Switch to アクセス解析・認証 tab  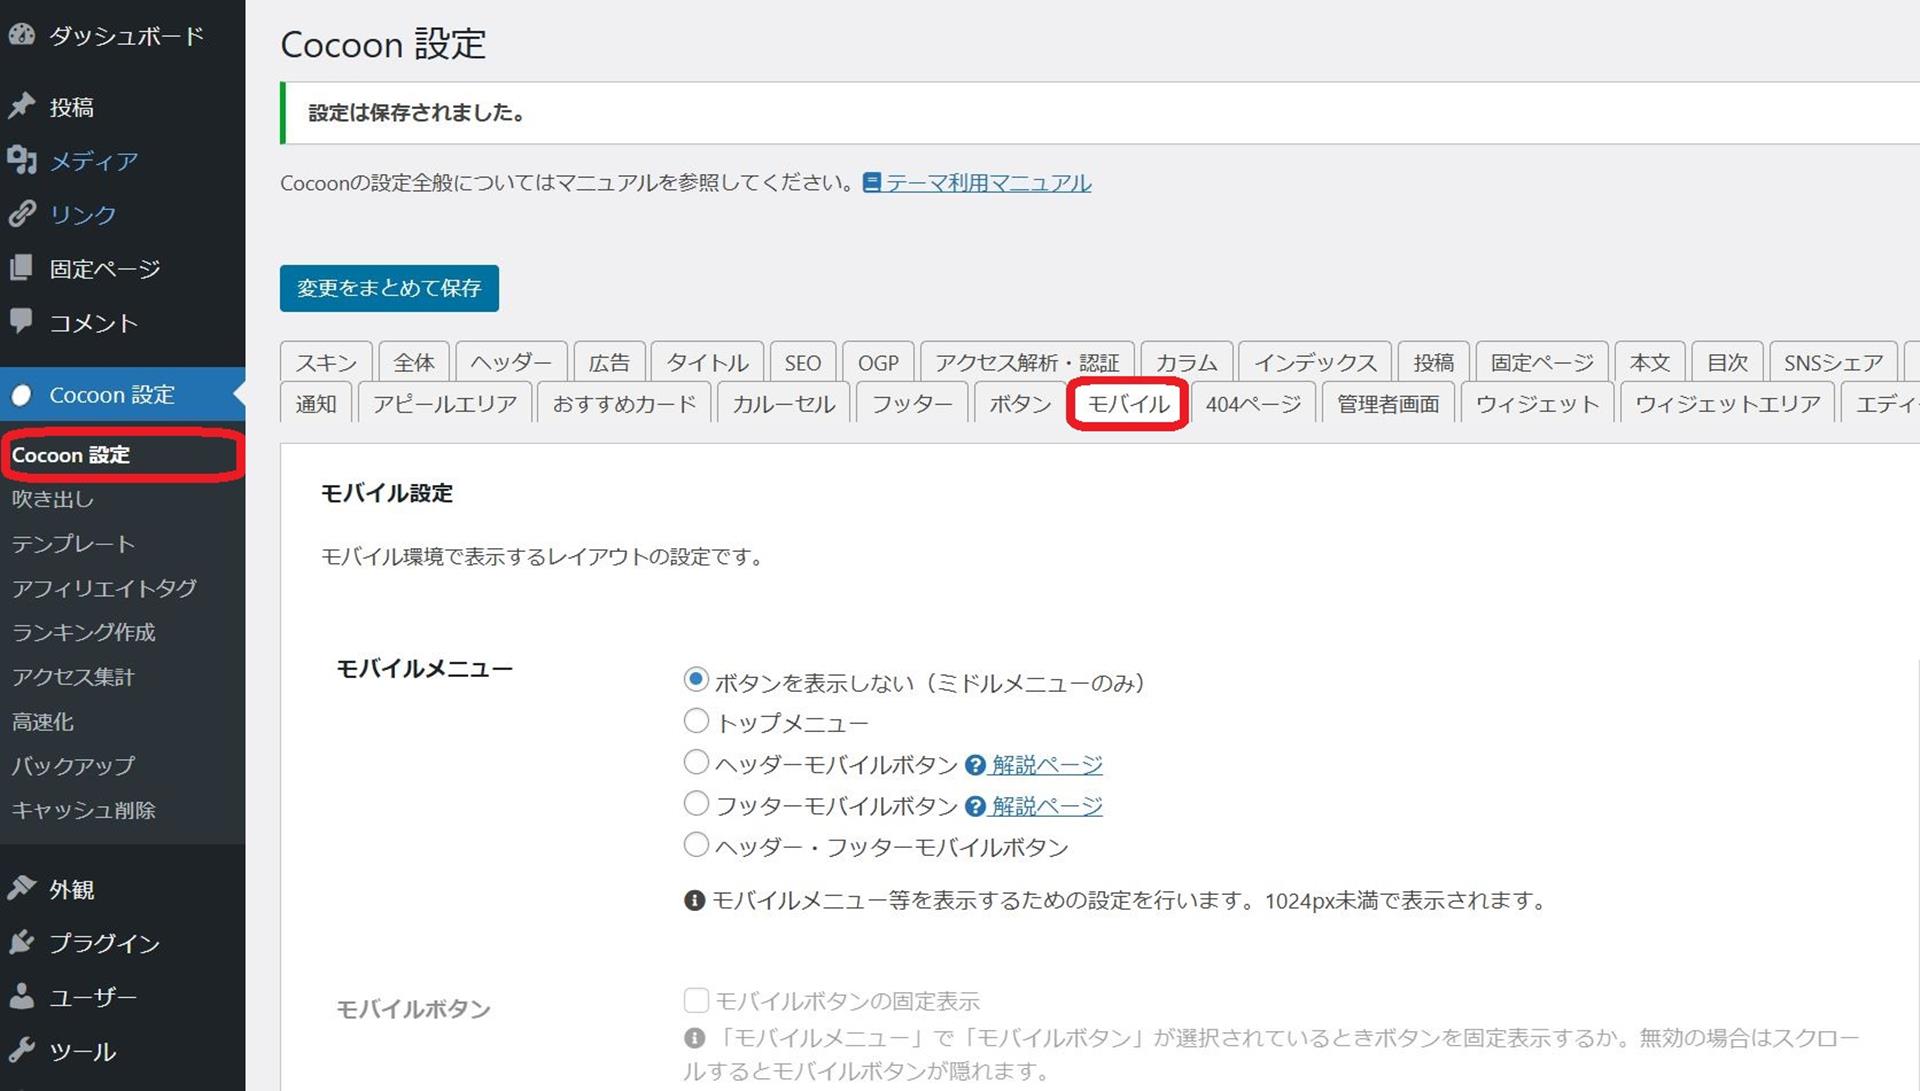(1027, 362)
